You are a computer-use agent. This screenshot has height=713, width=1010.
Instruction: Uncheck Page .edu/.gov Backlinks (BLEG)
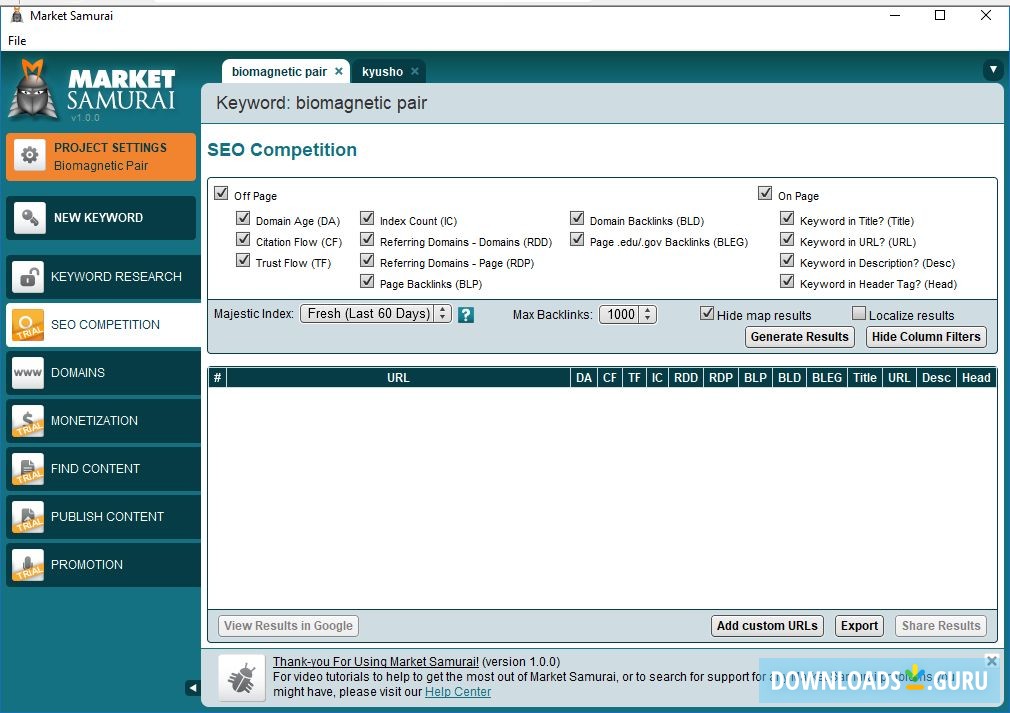[577, 239]
